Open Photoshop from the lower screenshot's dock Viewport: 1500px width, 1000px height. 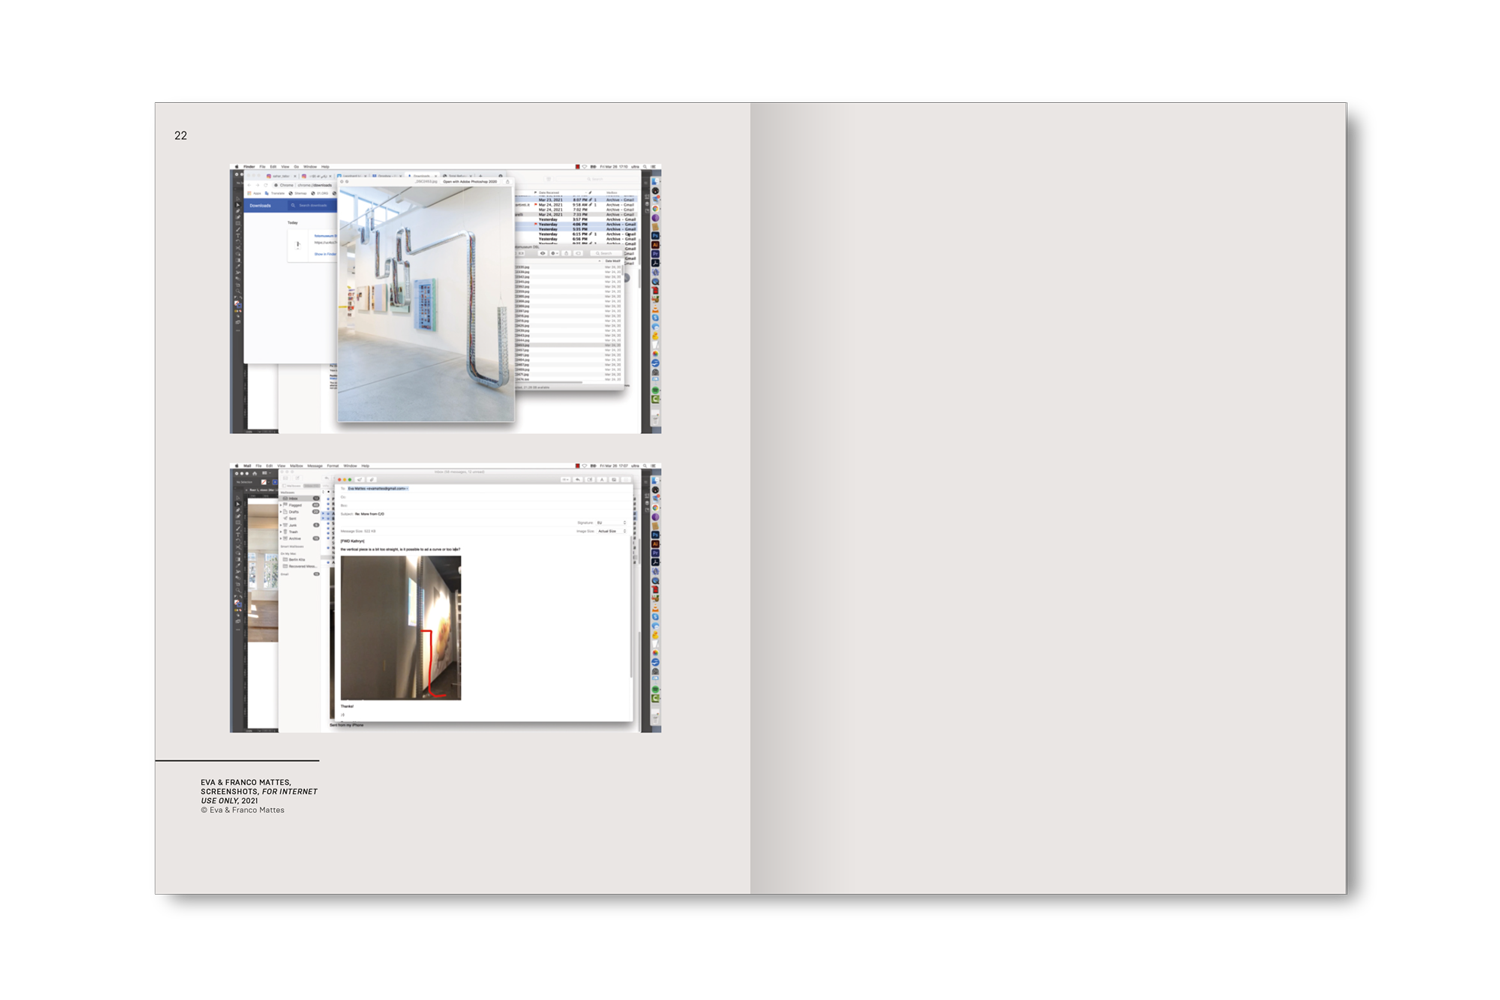pos(655,535)
